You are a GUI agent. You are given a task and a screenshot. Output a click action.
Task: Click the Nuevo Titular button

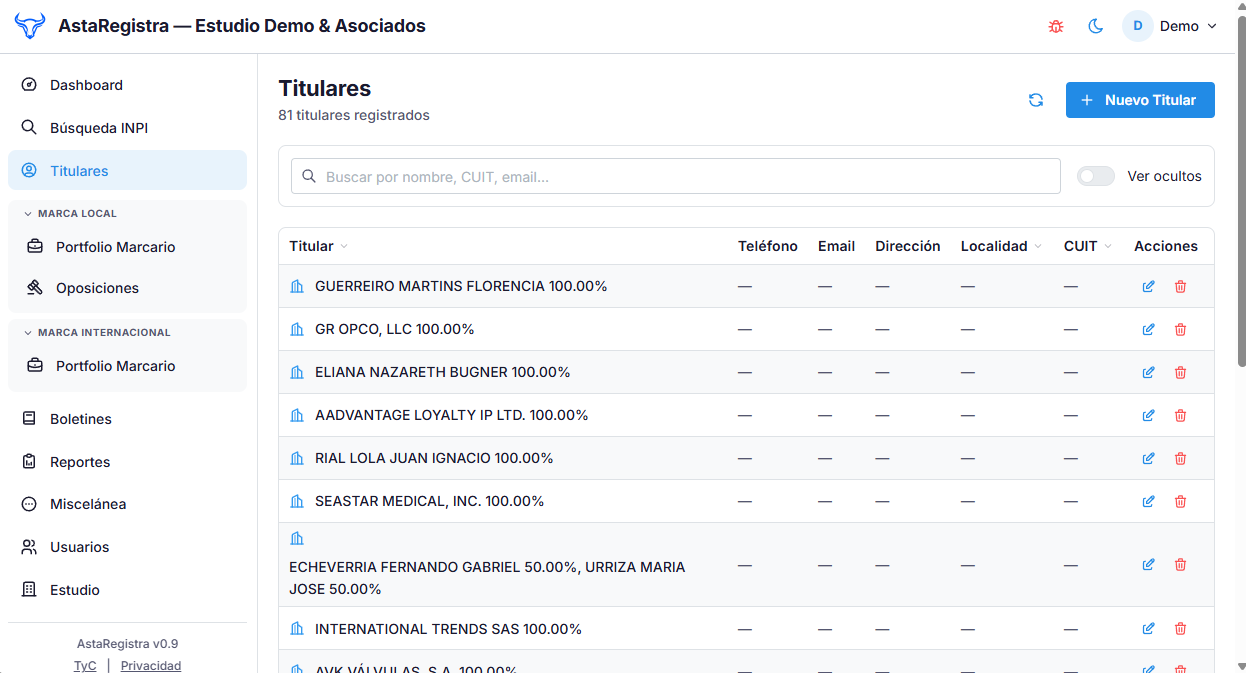click(1140, 100)
